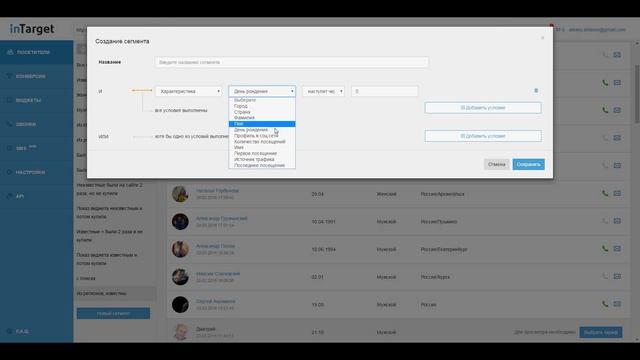Choose Профиль в соц.сети option

262,136
